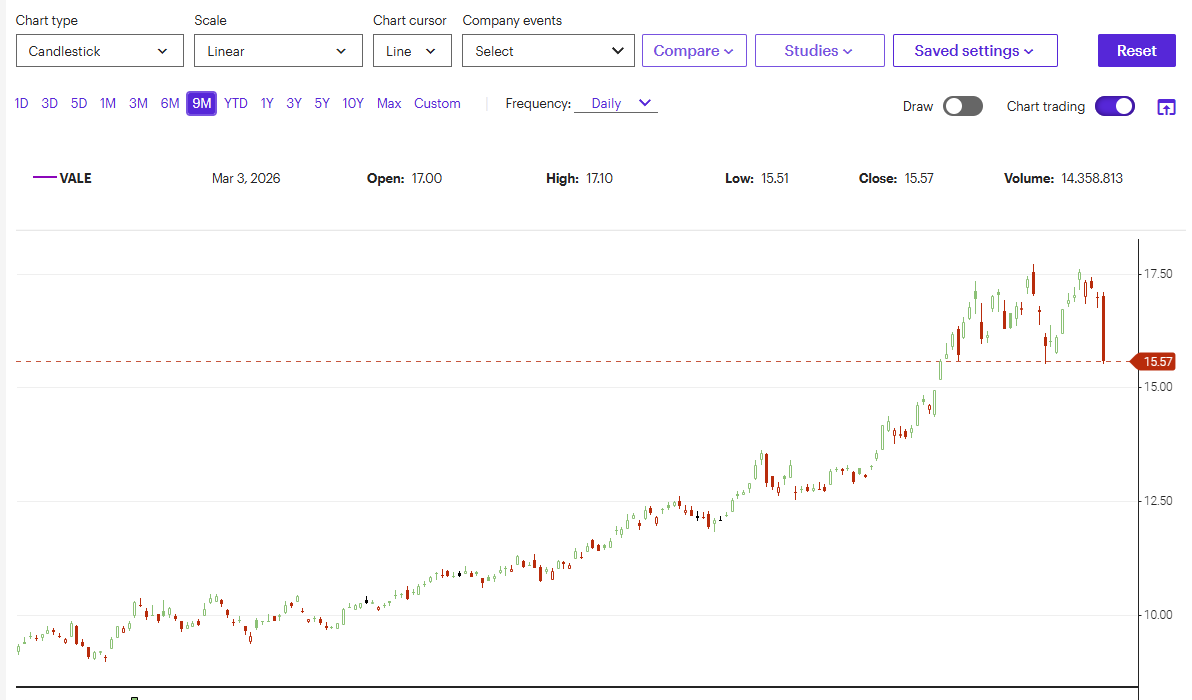Select the 3M time range
This screenshot has width=1192, height=700.
tap(138, 103)
